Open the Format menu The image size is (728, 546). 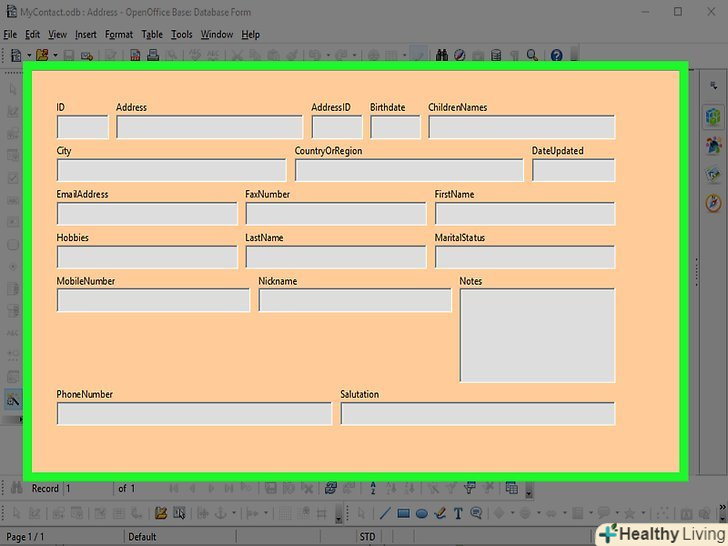119,34
